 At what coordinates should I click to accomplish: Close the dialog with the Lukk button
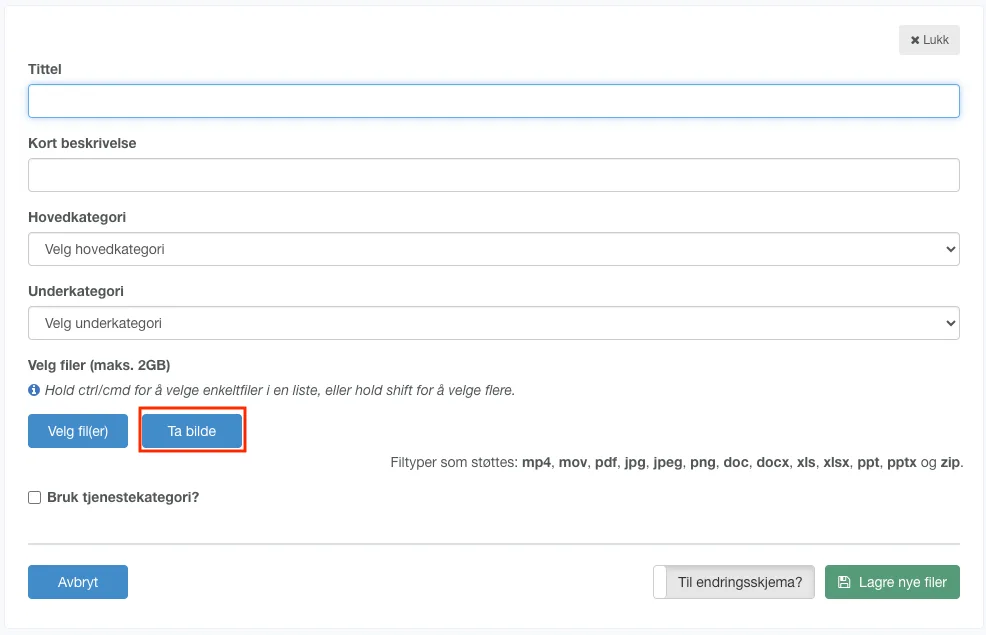pyautogui.click(x=929, y=41)
